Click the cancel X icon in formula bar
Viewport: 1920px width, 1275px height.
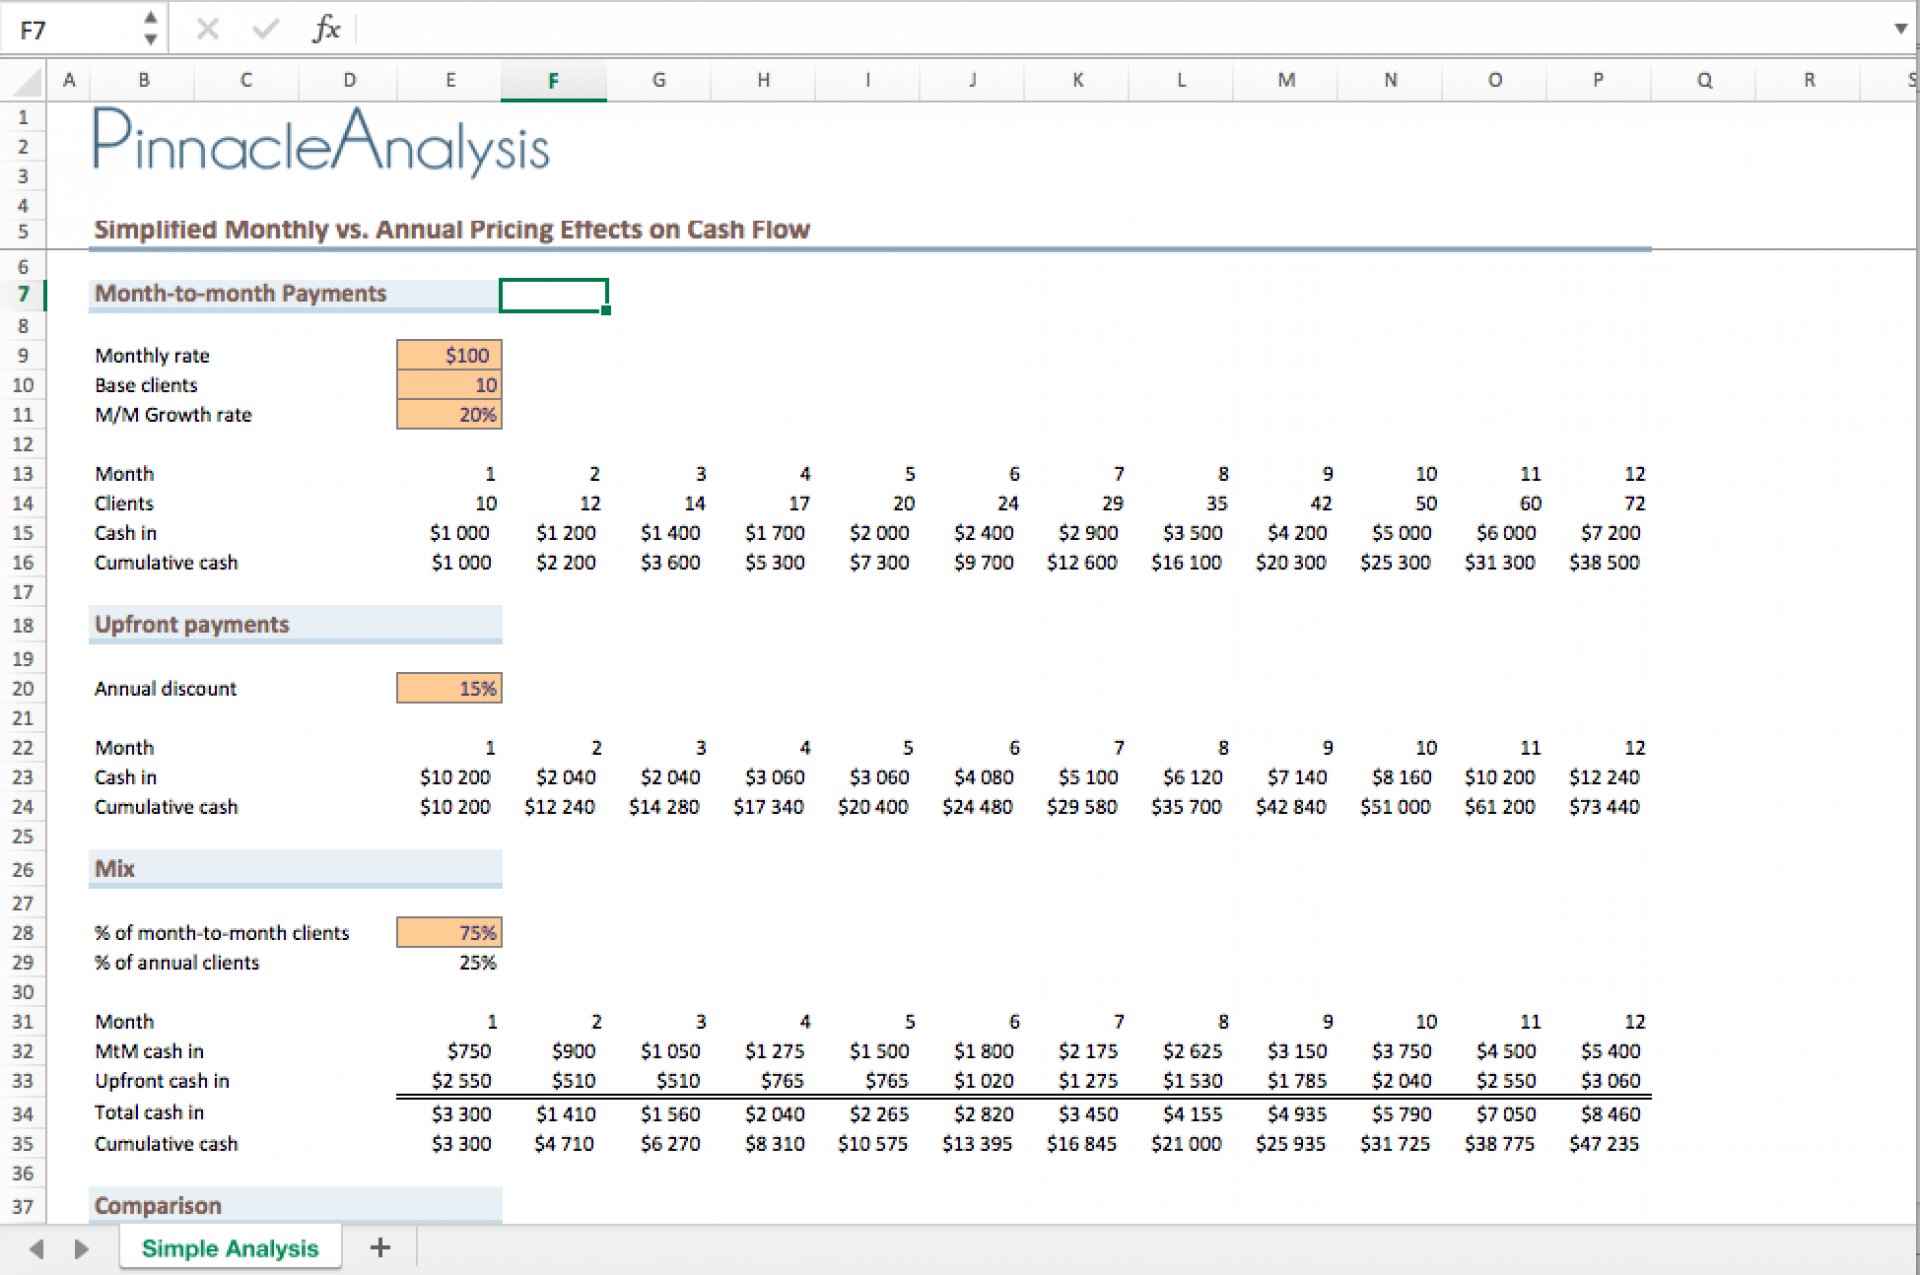click(x=208, y=29)
